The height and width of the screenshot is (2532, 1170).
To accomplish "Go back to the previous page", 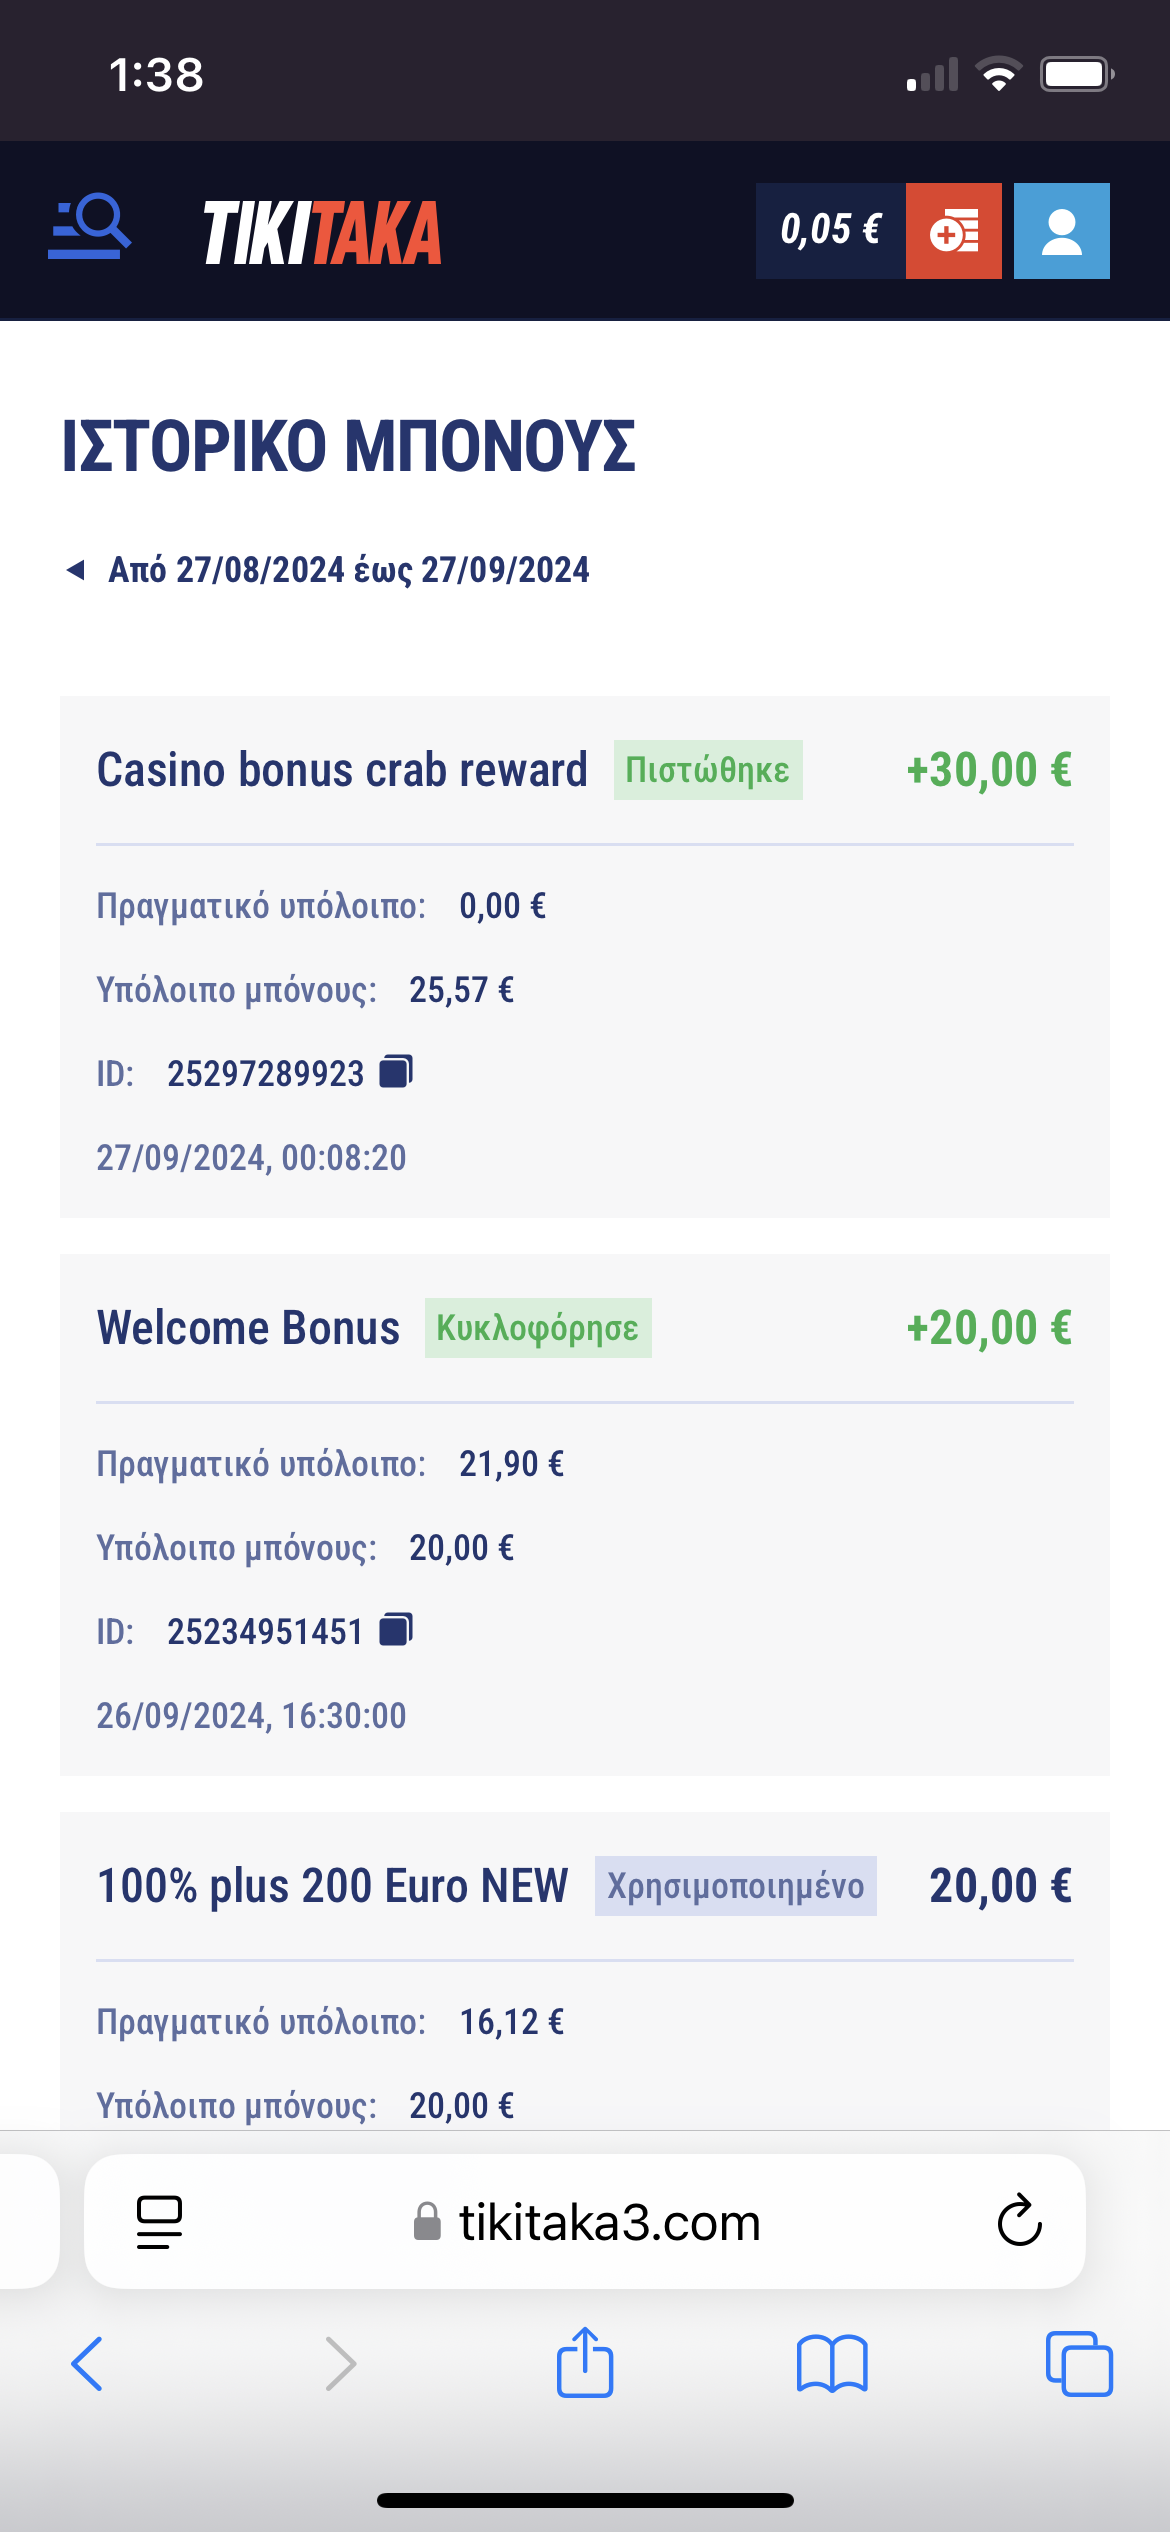I will click(x=88, y=2363).
